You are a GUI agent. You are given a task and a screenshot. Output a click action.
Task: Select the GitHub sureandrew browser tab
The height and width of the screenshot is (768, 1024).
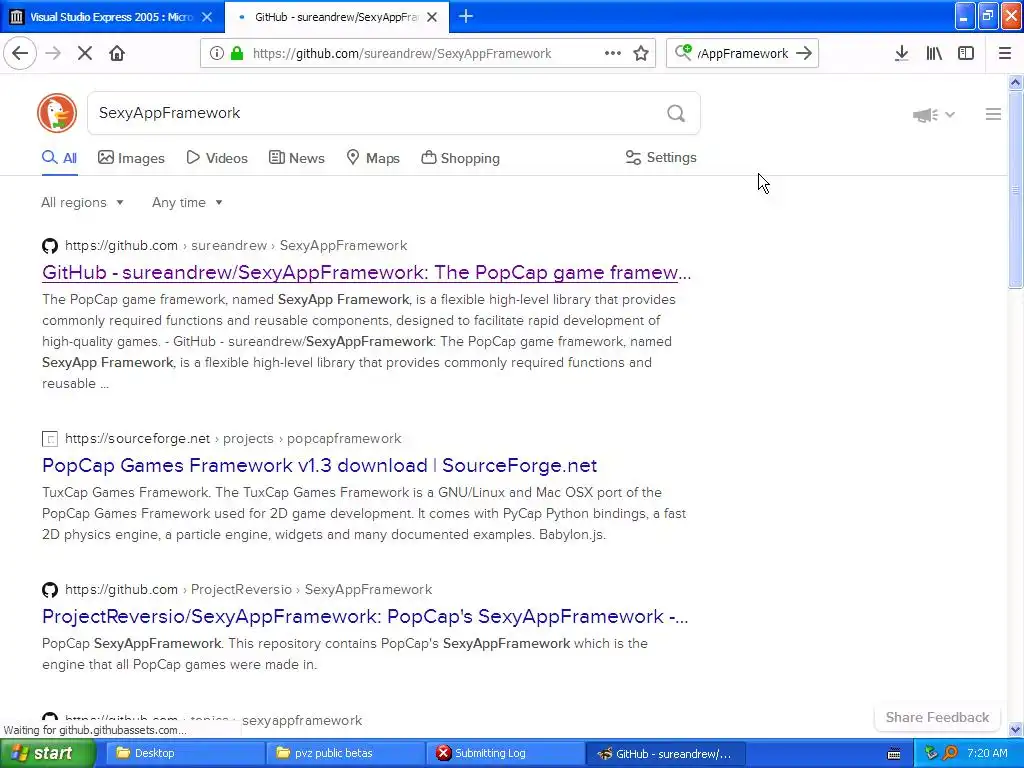(x=336, y=17)
